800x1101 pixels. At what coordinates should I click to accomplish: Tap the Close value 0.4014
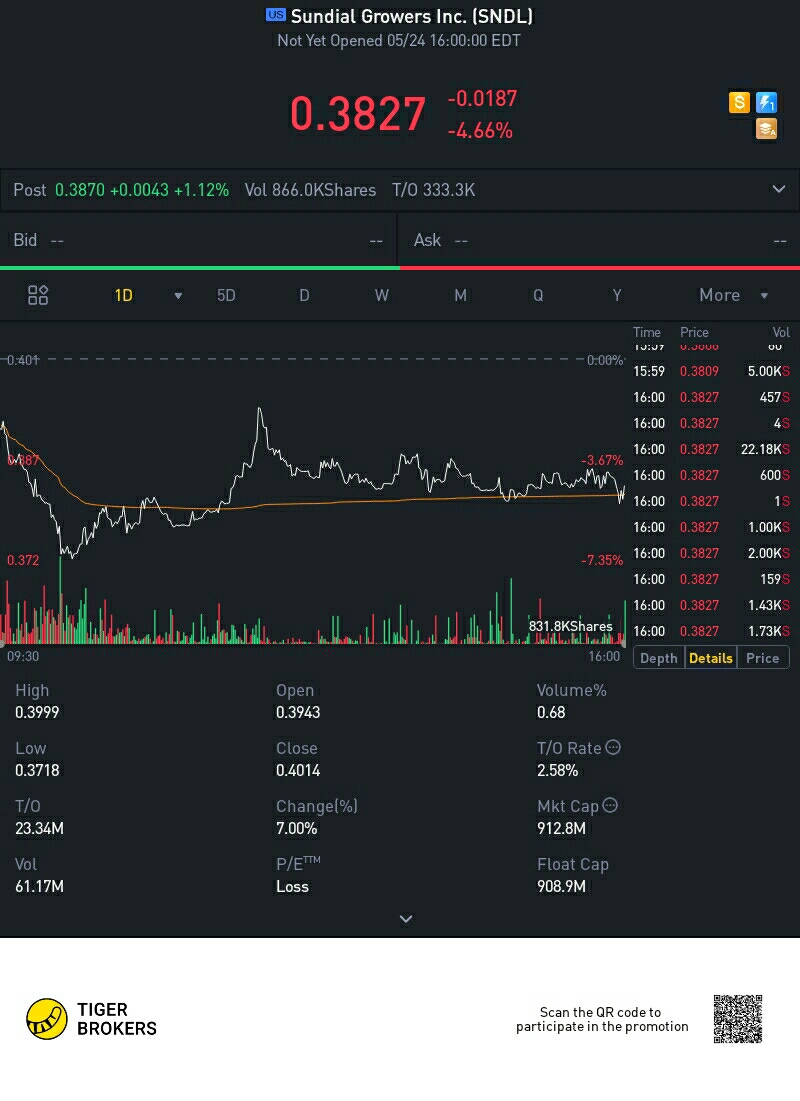point(298,770)
